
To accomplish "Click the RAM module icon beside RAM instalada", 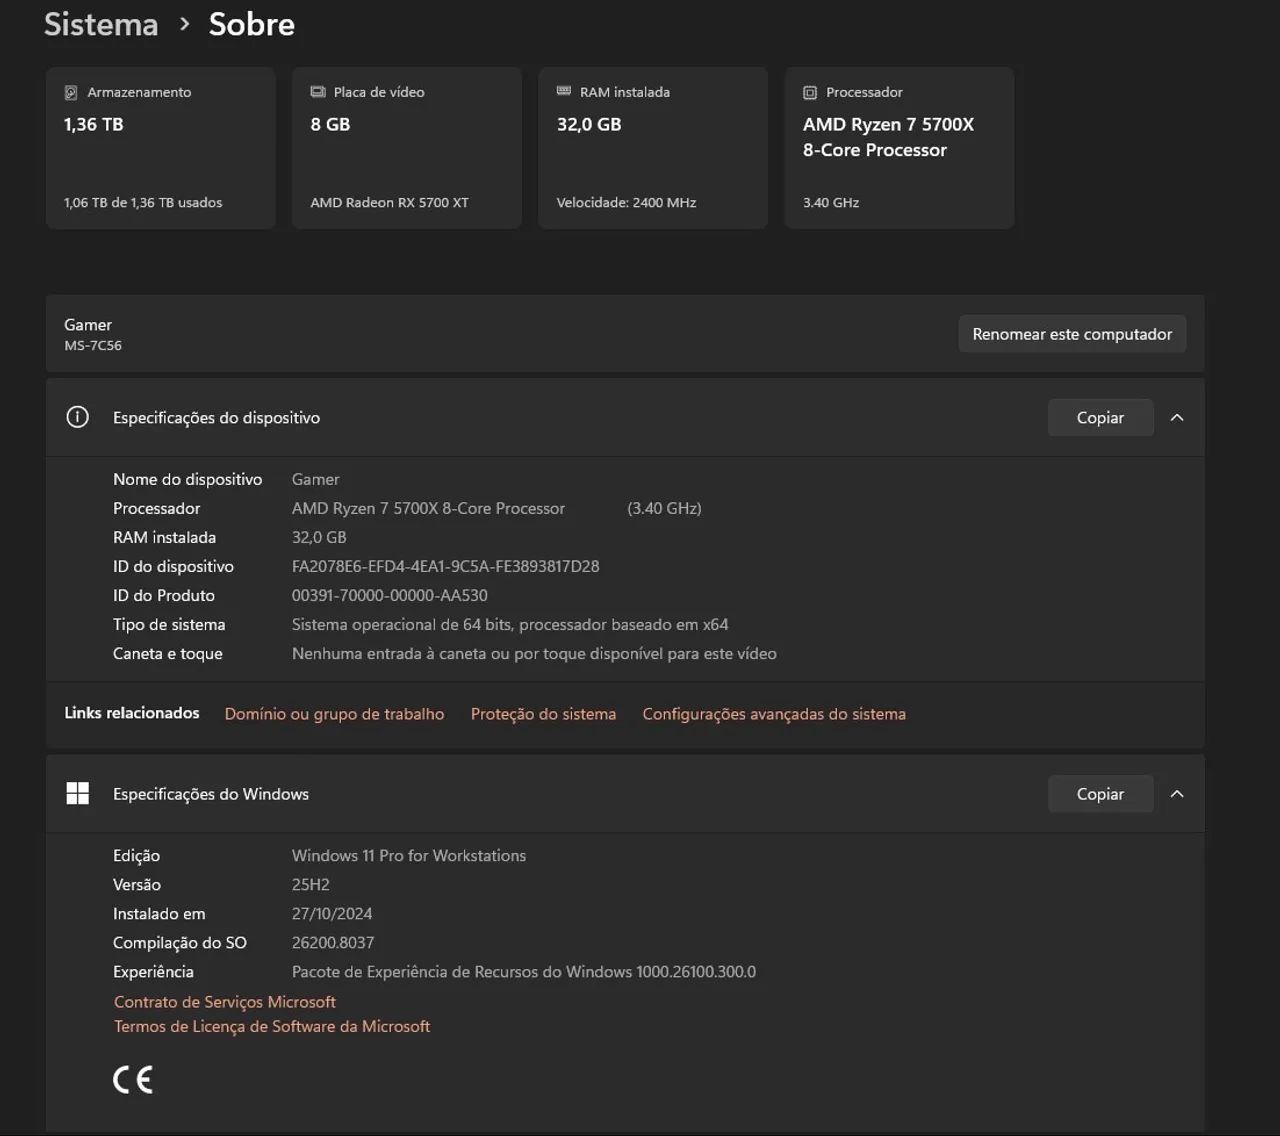I will point(564,91).
